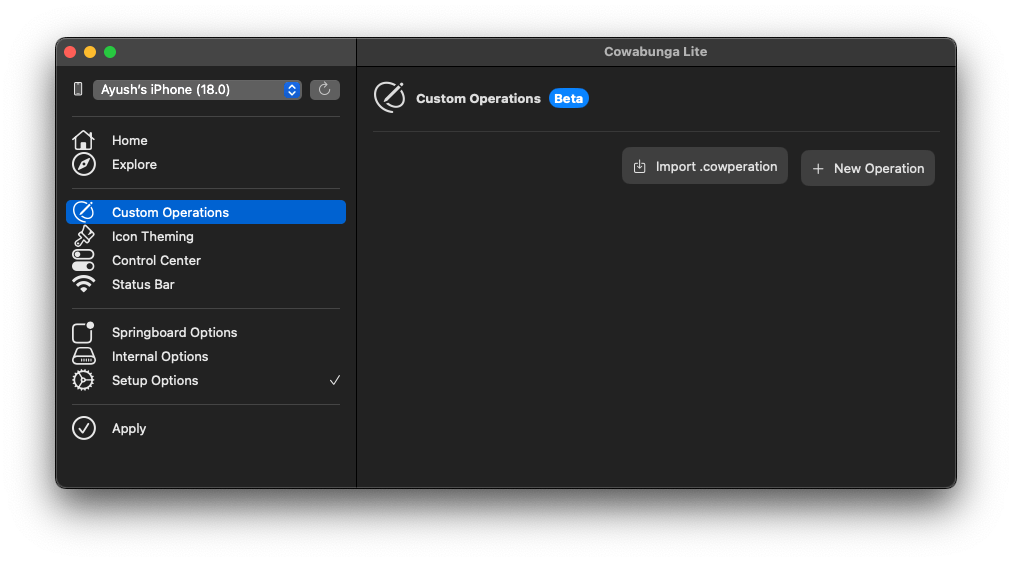Click the Control Center switches icon
Viewport: 1012px width, 562px height.
[x=83, y=260]
